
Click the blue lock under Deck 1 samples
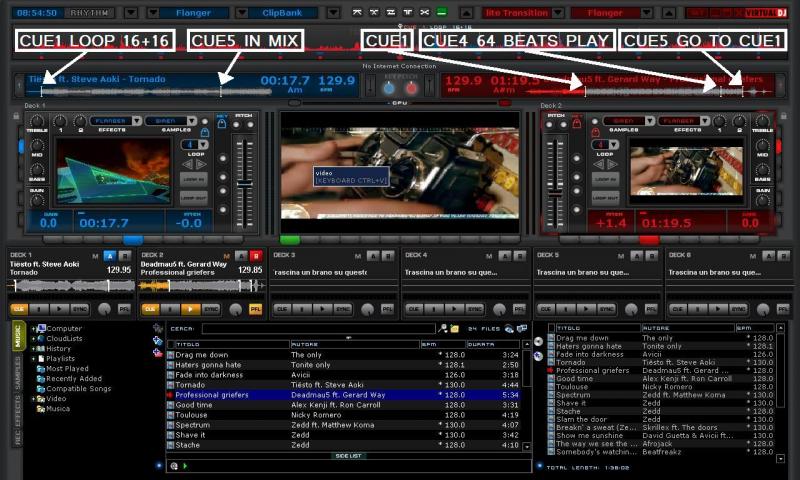205,133
